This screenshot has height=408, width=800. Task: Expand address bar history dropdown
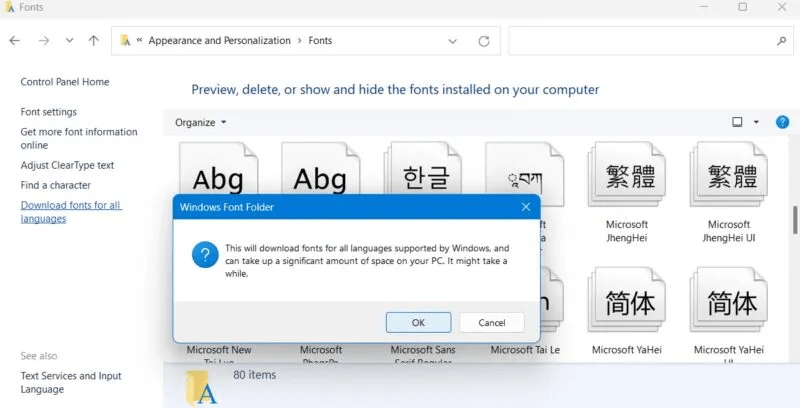pyautogui.click(x=453, y=41)
